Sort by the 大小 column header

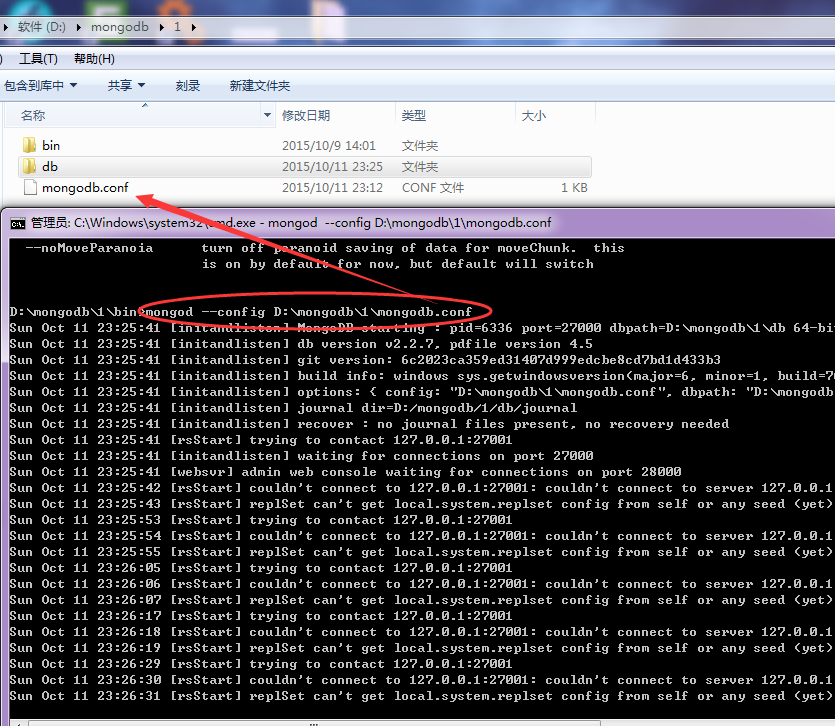click(x=534, y=116)
